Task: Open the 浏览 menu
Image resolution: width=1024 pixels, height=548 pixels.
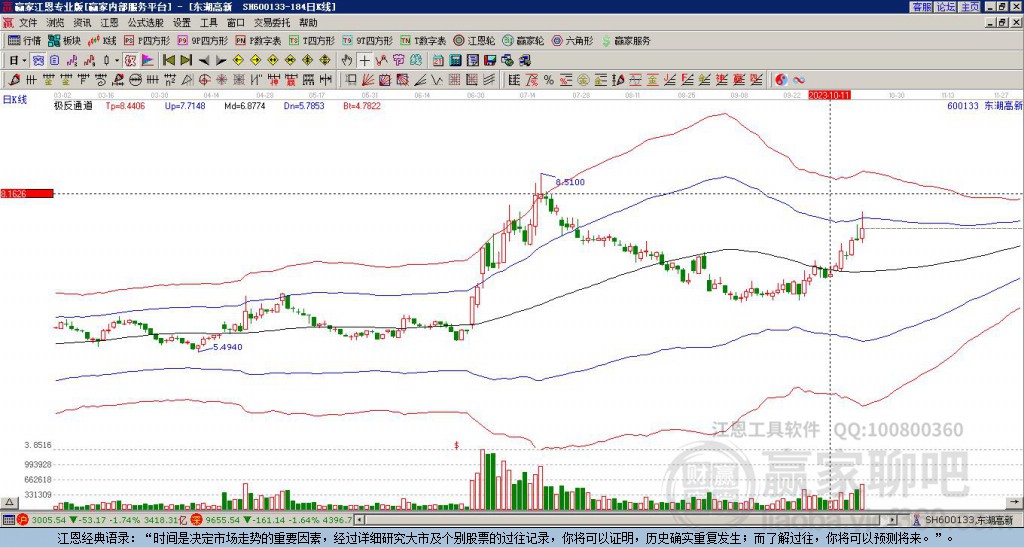Action: (x=55, y=22)
